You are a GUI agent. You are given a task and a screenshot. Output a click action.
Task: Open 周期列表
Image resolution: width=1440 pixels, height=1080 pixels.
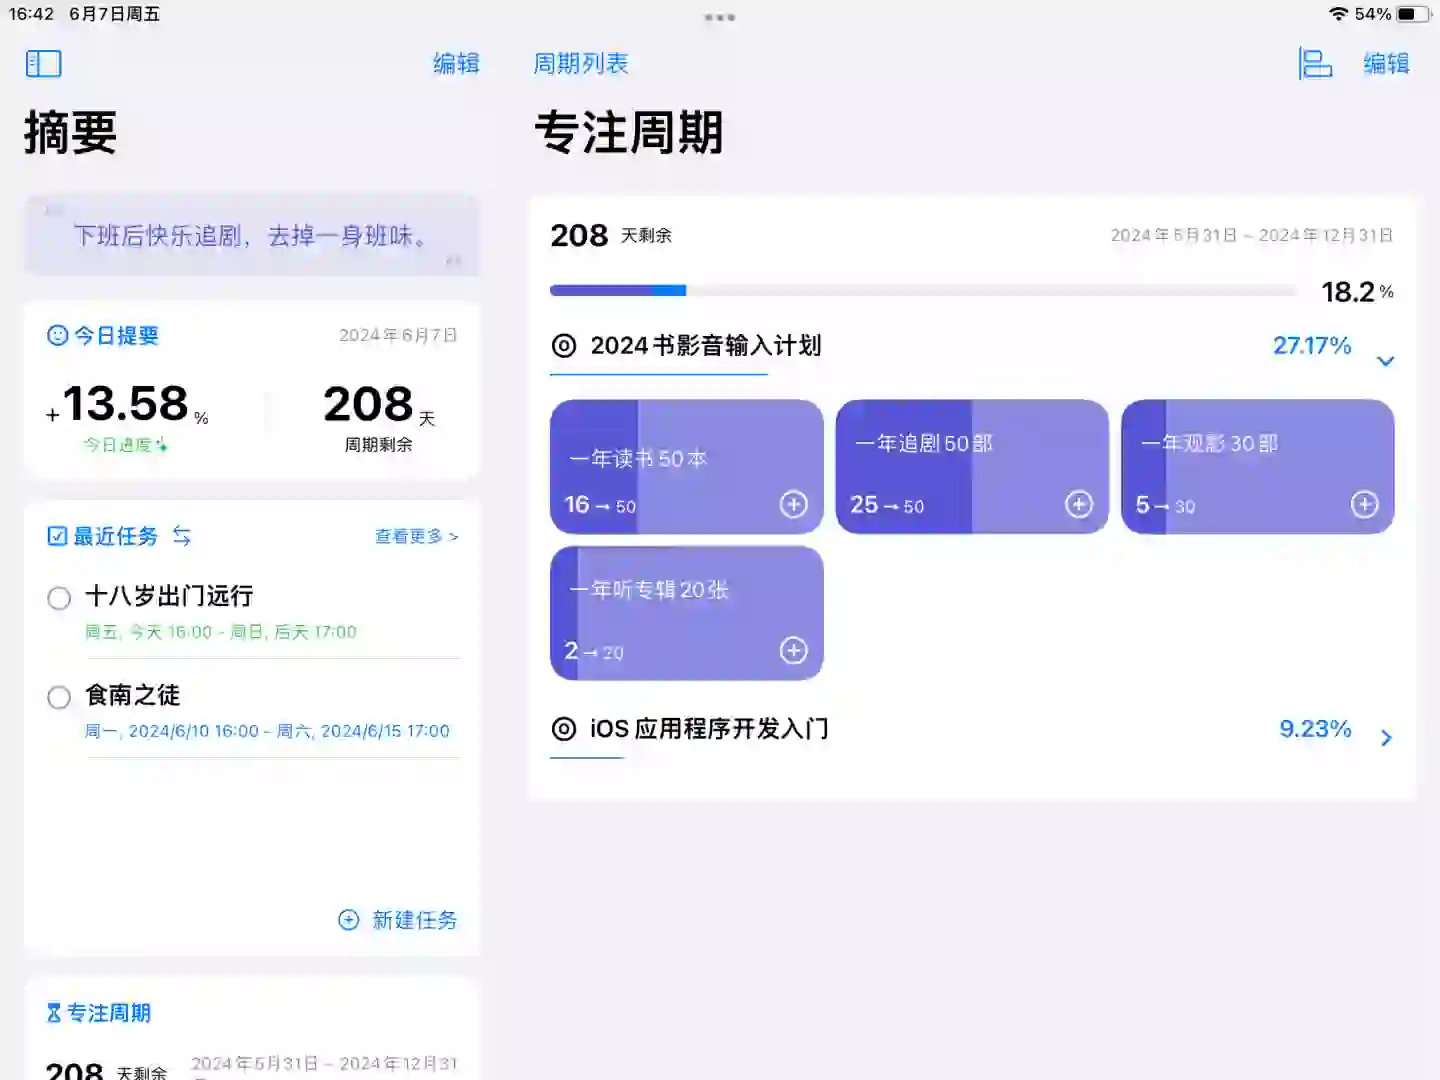coord(582,63)
